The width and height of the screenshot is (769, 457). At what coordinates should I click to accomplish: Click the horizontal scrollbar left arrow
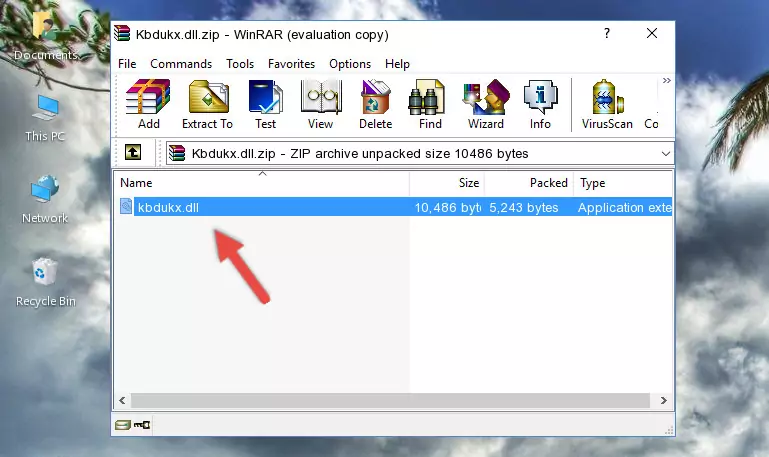click(x=123, y=400)
